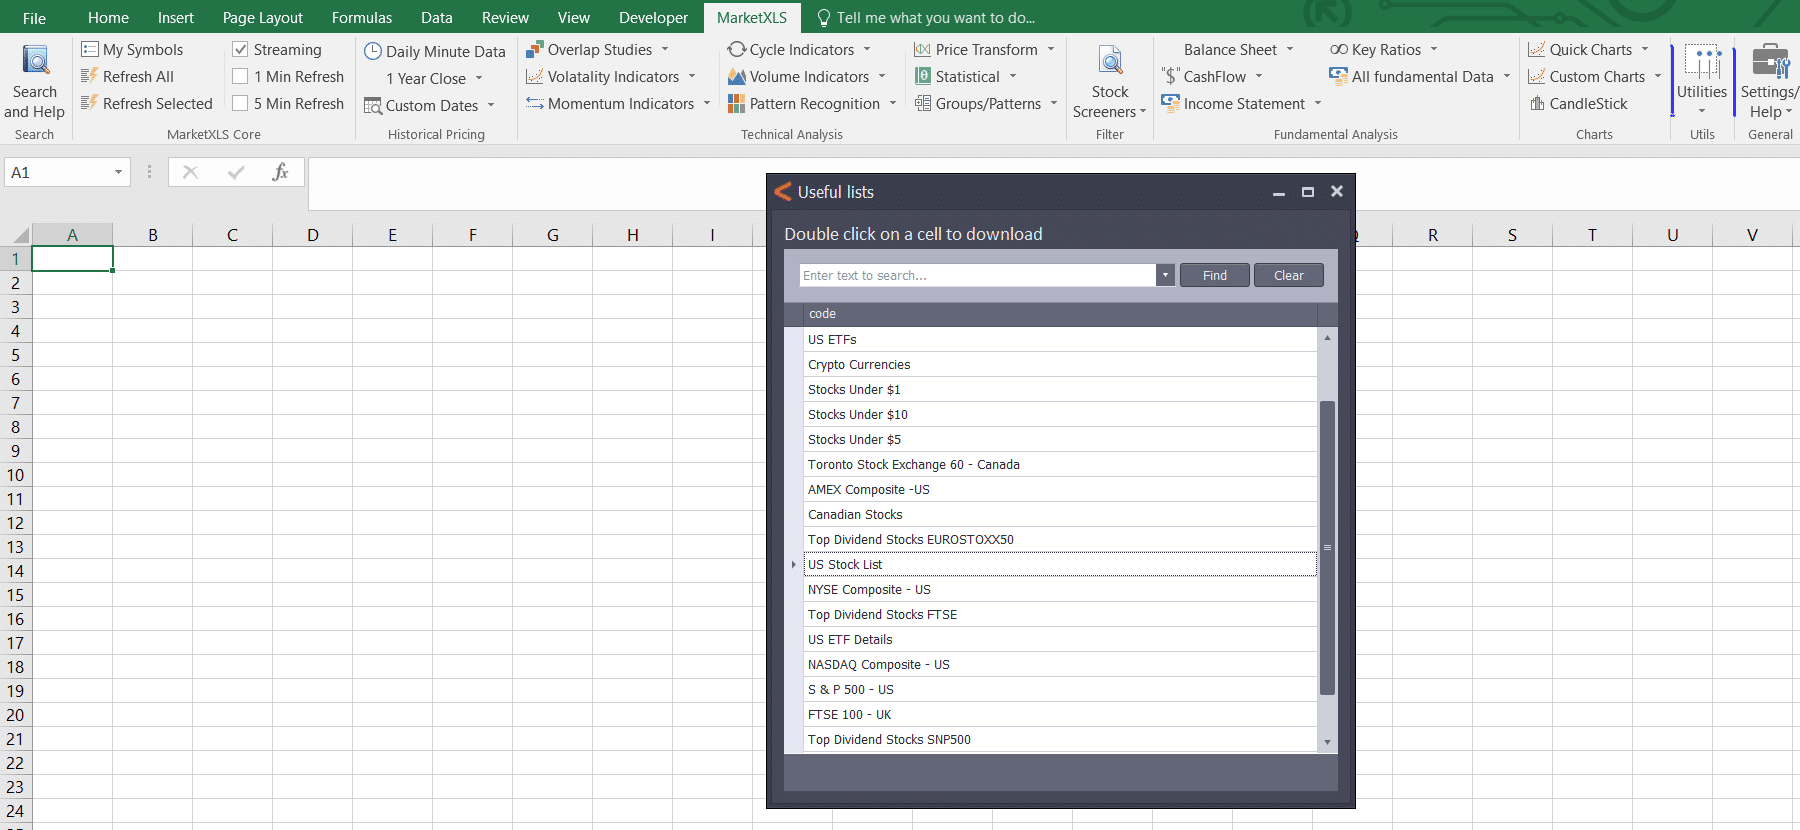
Task: Select the S & P 500 - US row
Action: [x=1060, y=689]
